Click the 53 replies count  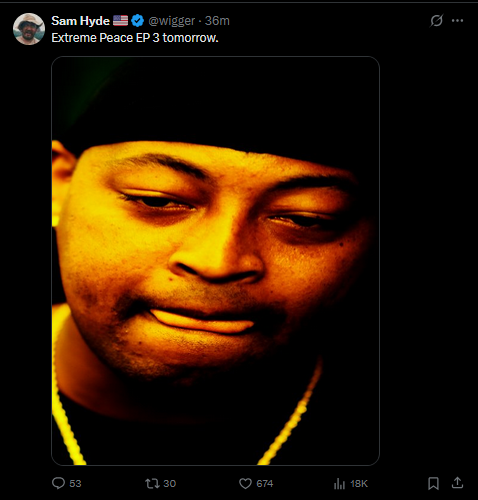click(x=75, y=484)
